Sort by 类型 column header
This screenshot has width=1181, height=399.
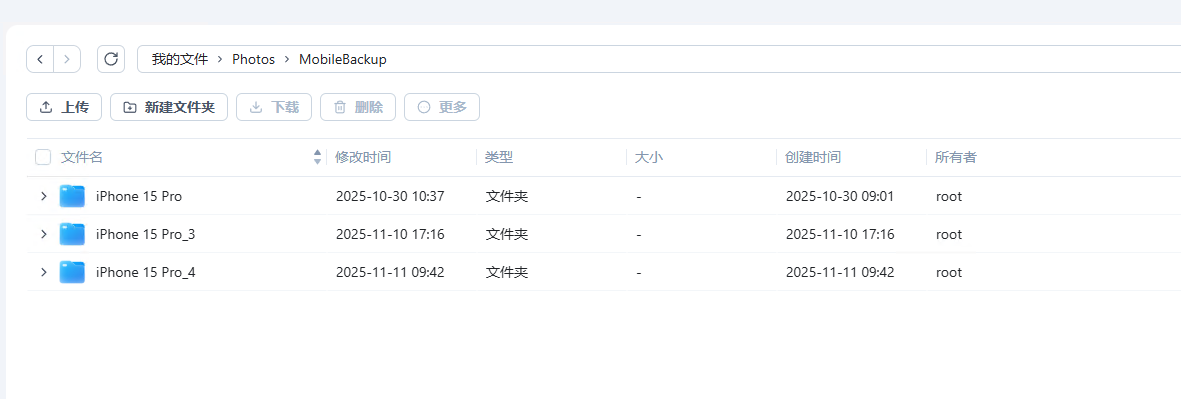499,157
